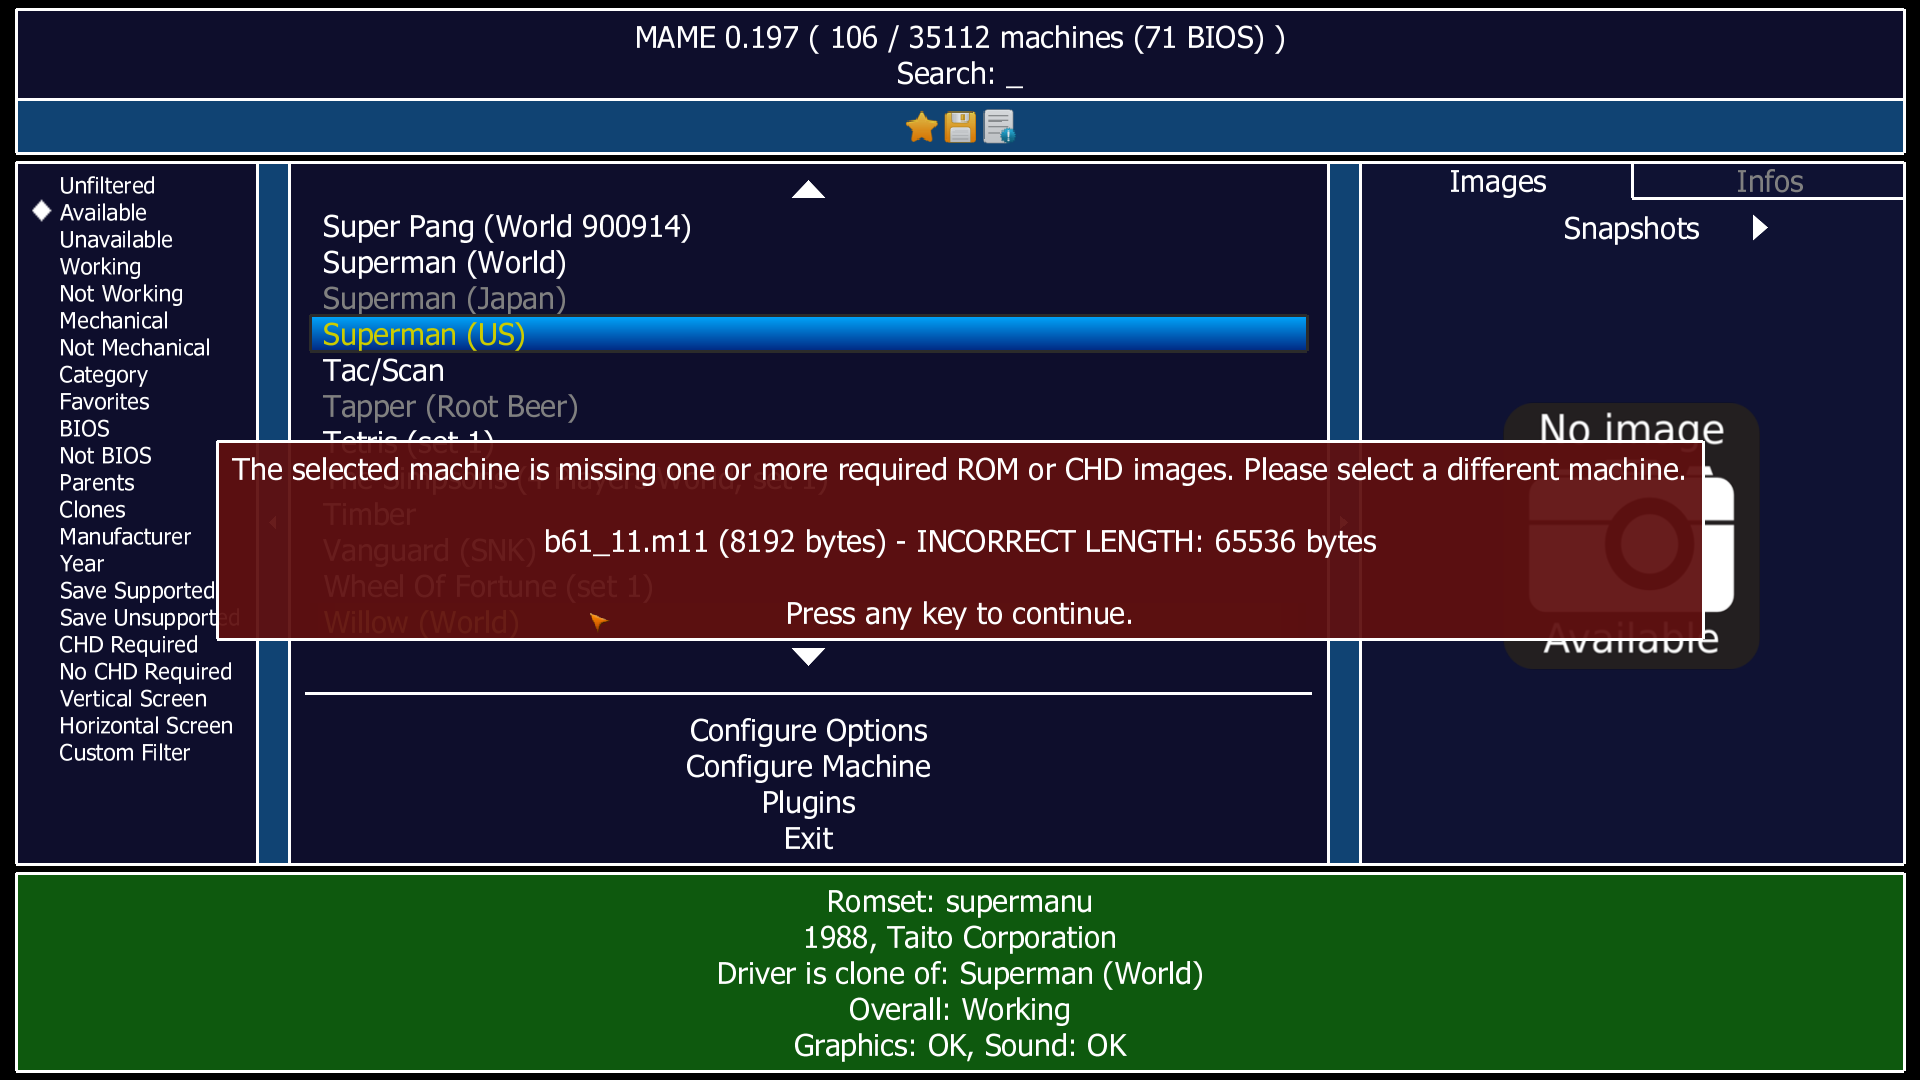
Task: Click the Favorites star icon
Action: [919, 127]
